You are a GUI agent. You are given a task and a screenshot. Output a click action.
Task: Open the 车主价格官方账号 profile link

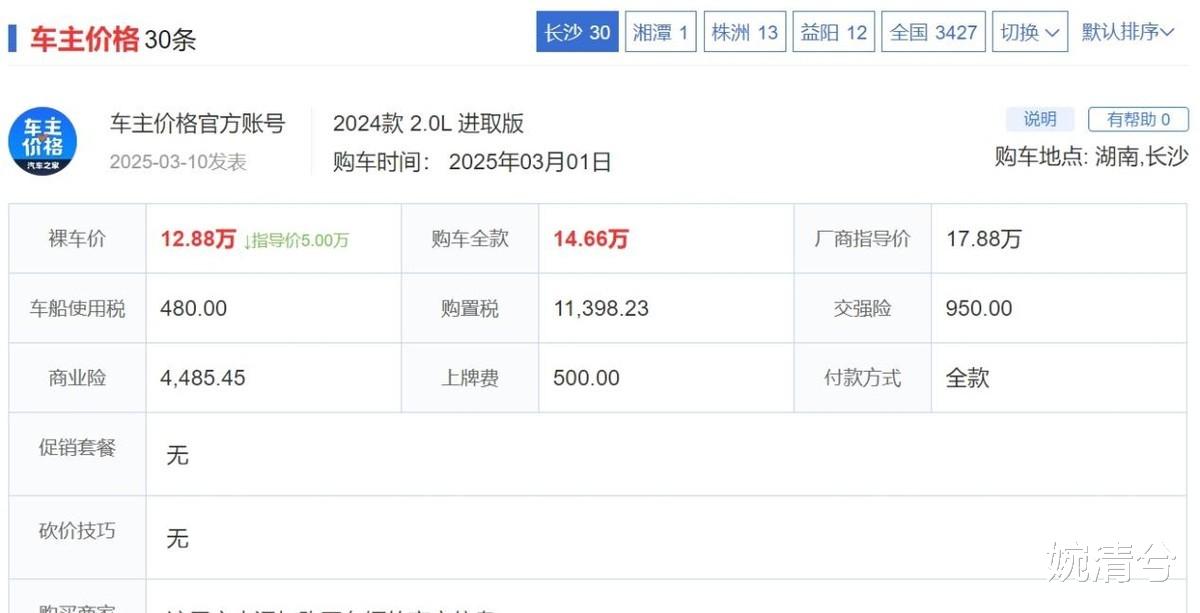click(197, 124)
